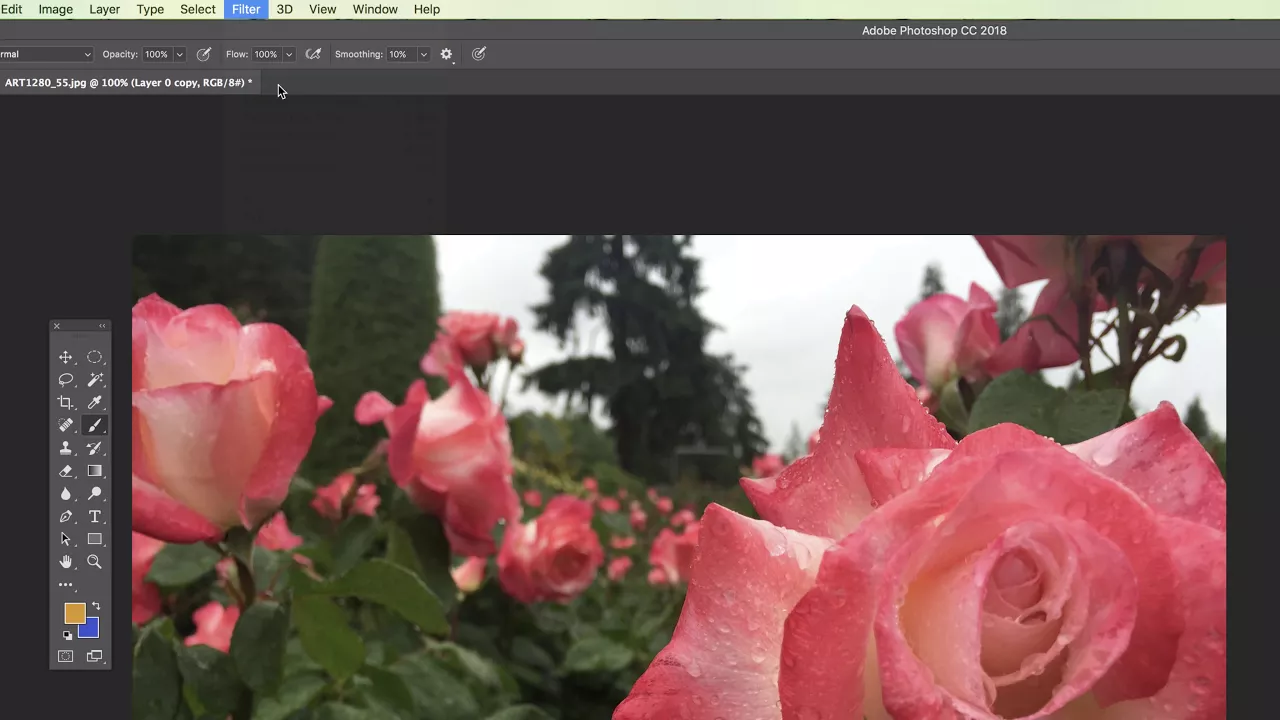Image resolution: width=1280 pixels, height=720 pixels.
Task: Expand the Opacity slider dropdown arrow
Action: pyautogui.click(x=179, y=54)
